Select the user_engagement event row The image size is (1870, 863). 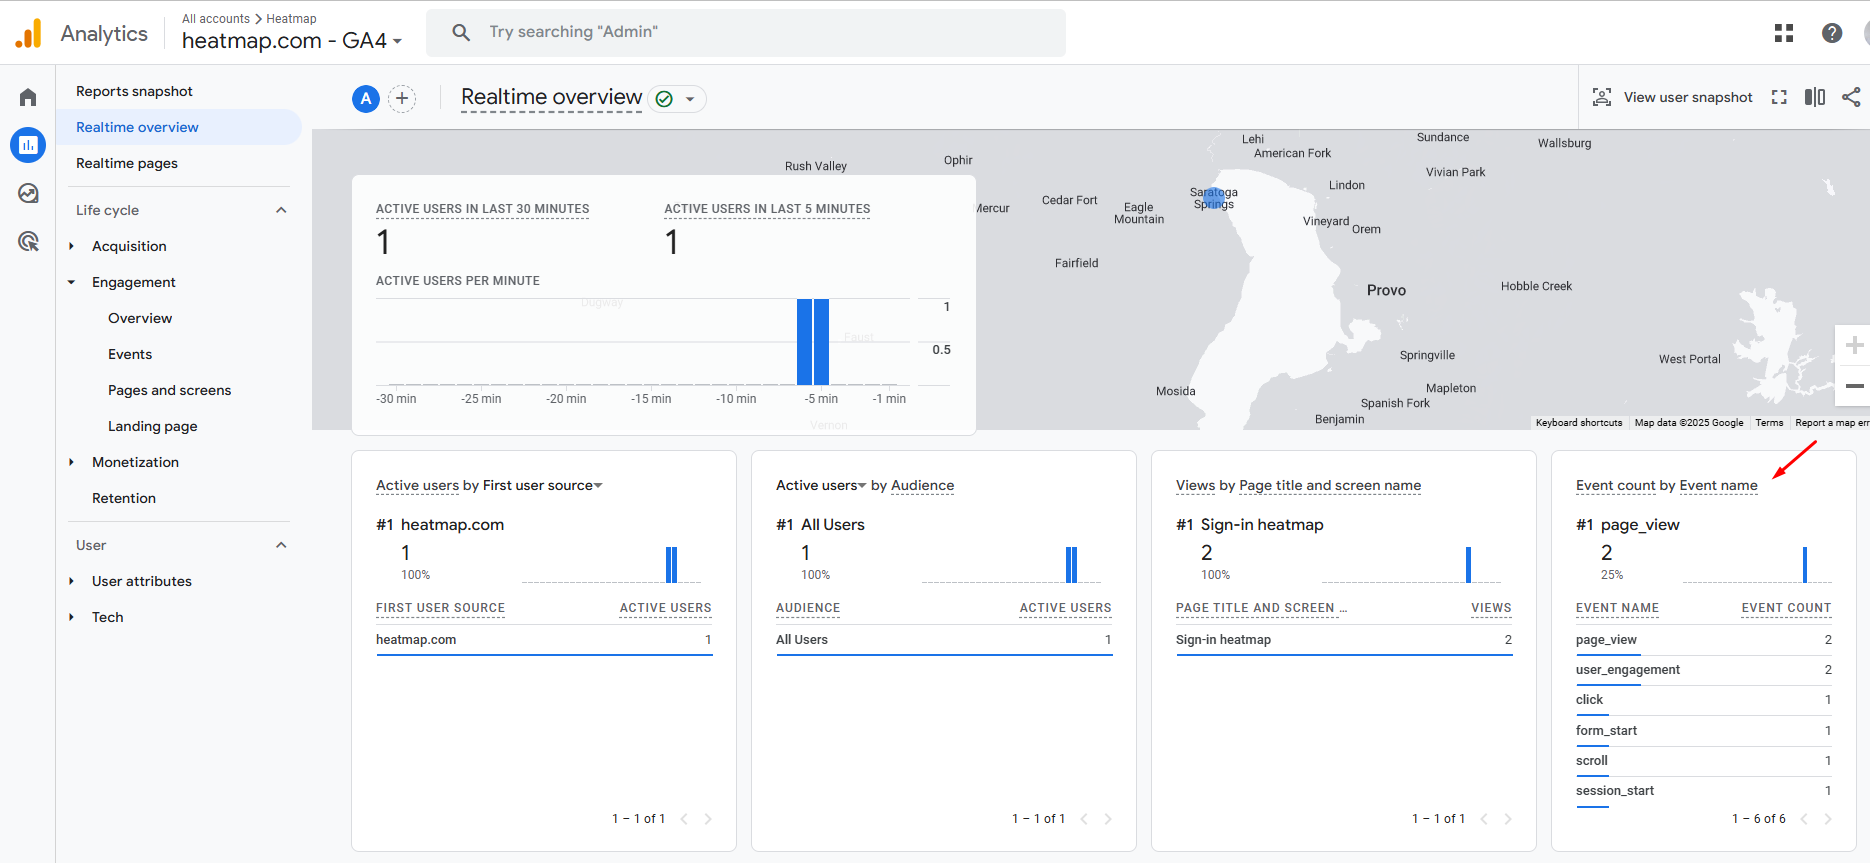[1704, 670]
